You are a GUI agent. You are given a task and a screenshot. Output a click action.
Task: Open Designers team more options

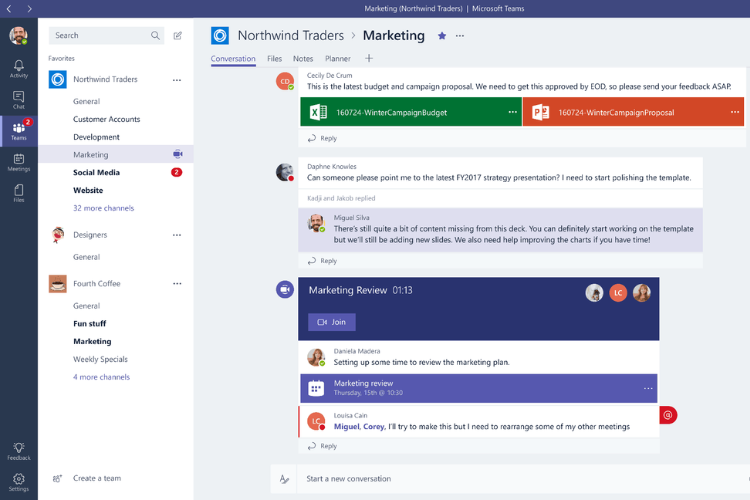coord(177,235)
